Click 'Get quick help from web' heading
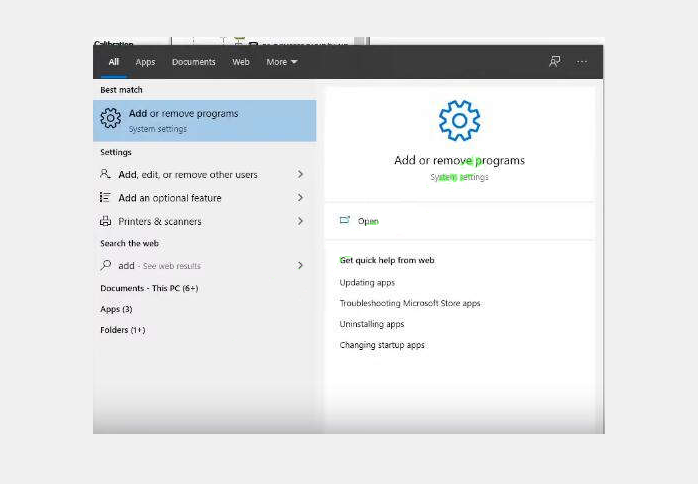This screenshot has height=484, width=698. pyautogui.click(x=387, y=260)
